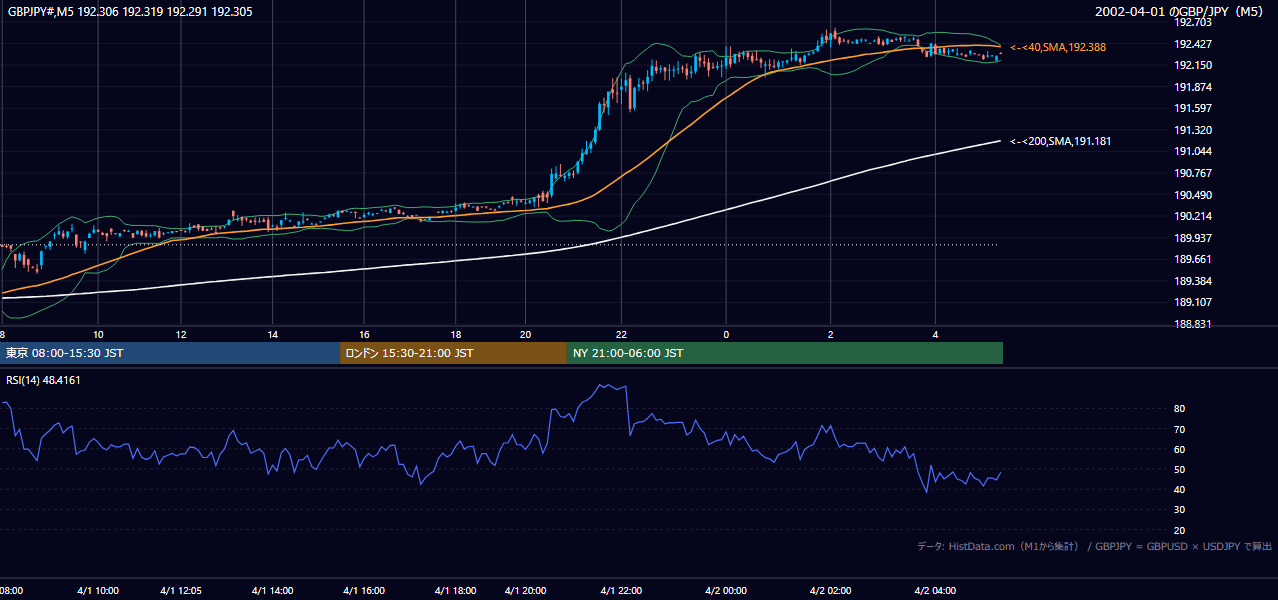This screenshot has width=1278, height=600.
Task: Click the 4/1 20:00 bottom date label
Action: [x=526, y=591]
